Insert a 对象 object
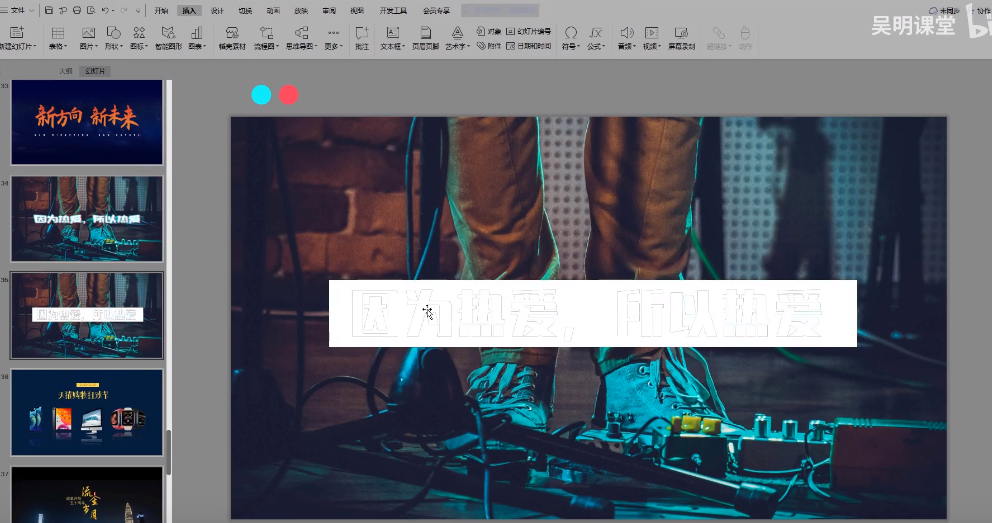The width and height of the screenshot is (992, 523). (x=488, y=31)
